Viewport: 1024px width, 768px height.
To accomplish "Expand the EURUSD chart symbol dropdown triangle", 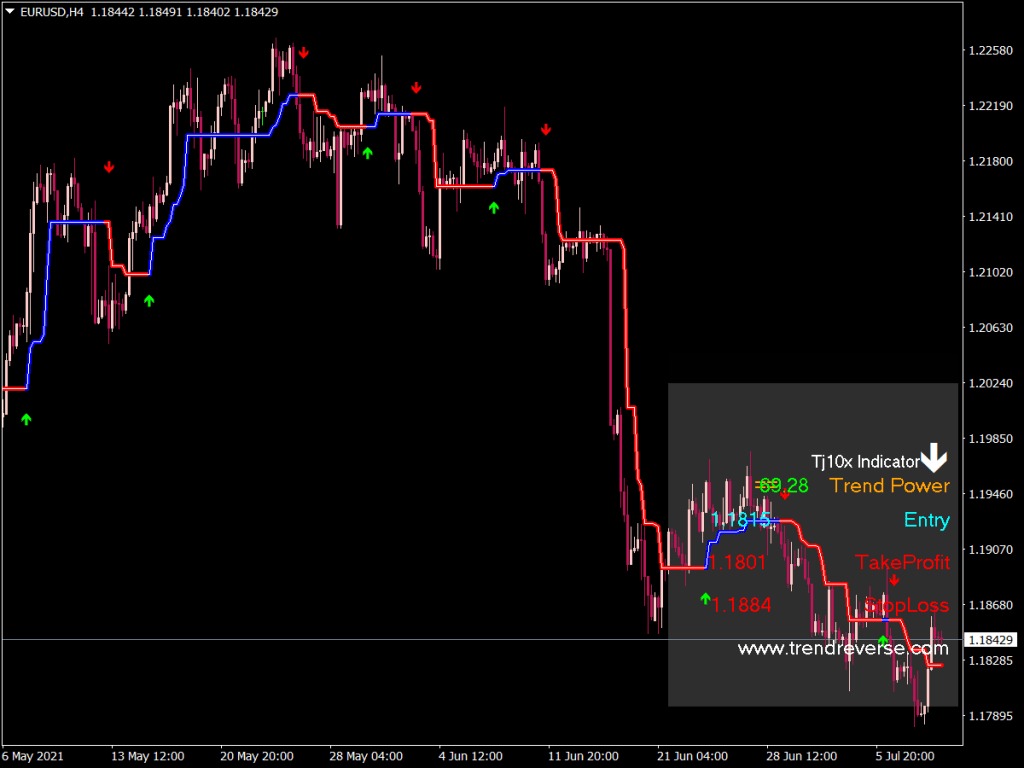I will [8, 12].
